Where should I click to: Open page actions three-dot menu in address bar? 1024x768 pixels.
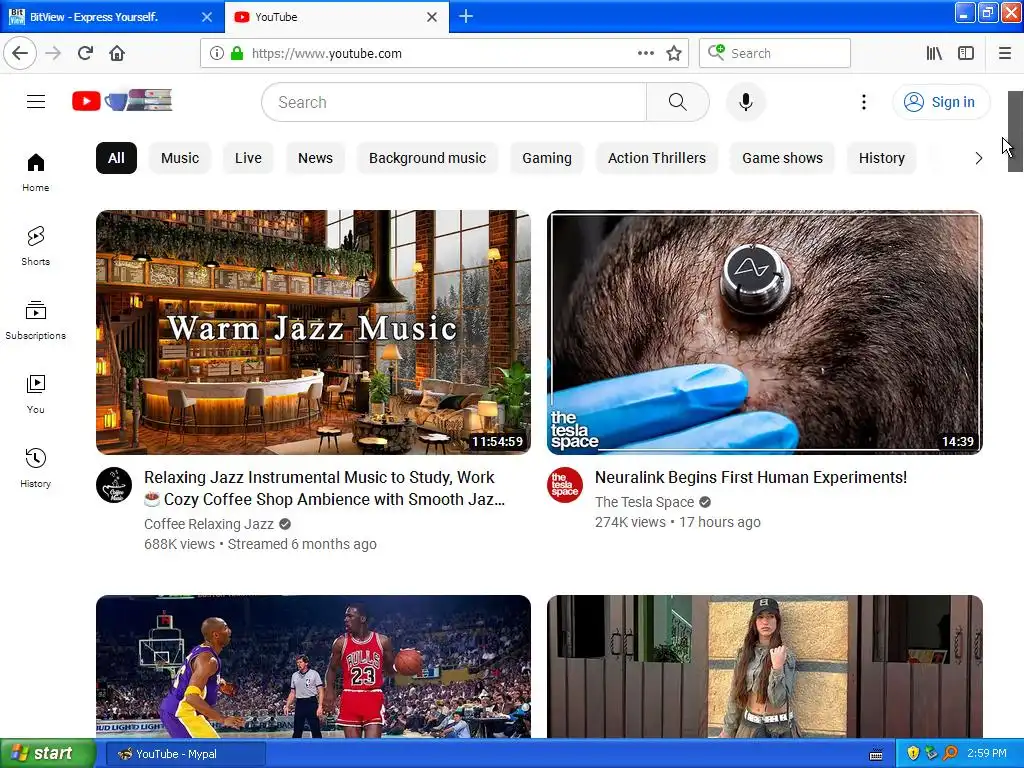point(645,53)
